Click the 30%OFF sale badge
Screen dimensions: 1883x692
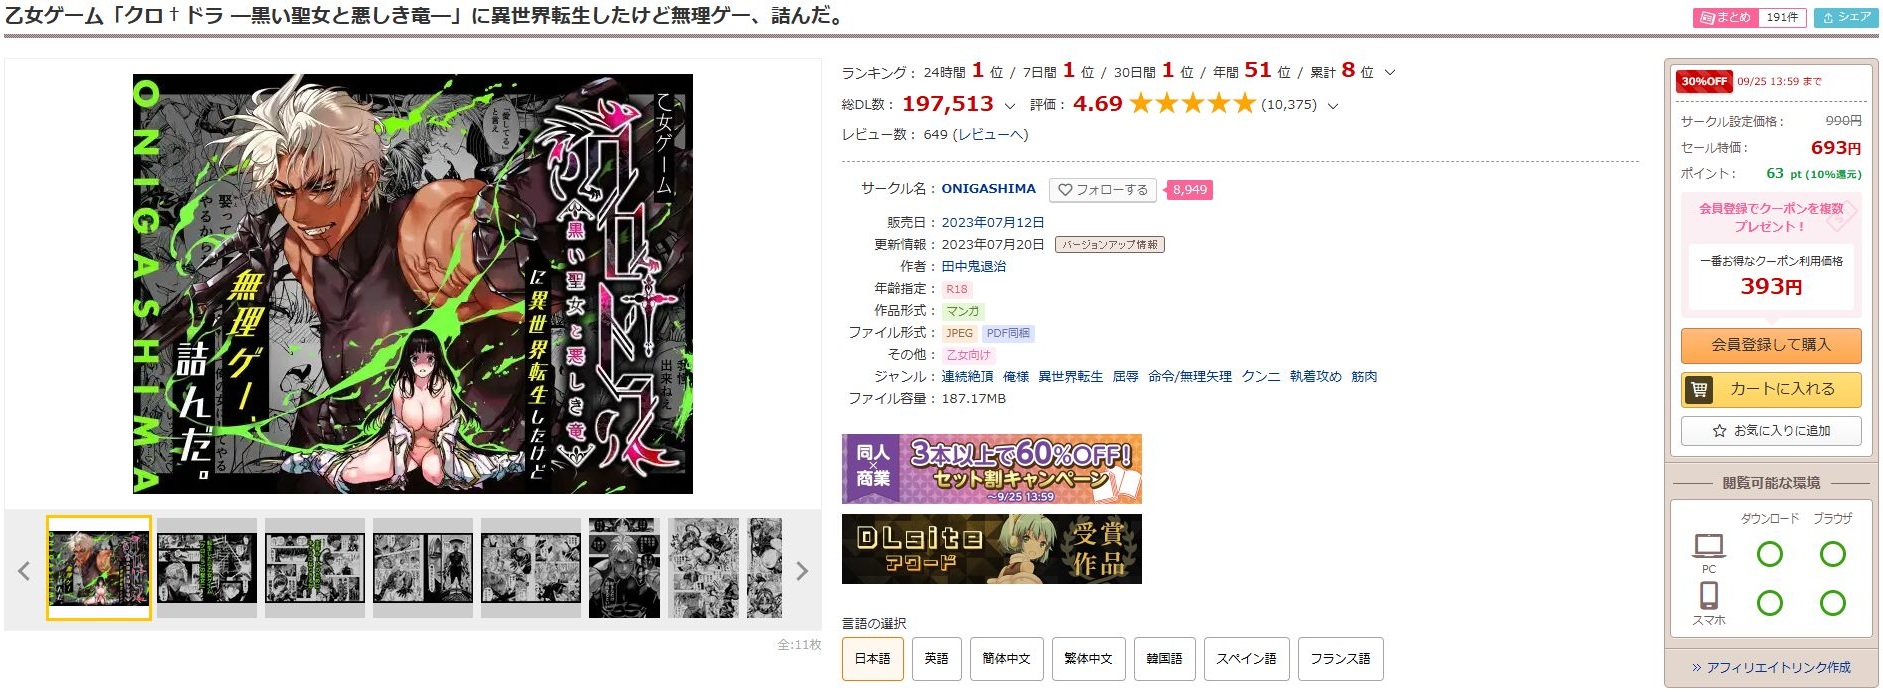pyautogui.click(x=1704, y=82)
